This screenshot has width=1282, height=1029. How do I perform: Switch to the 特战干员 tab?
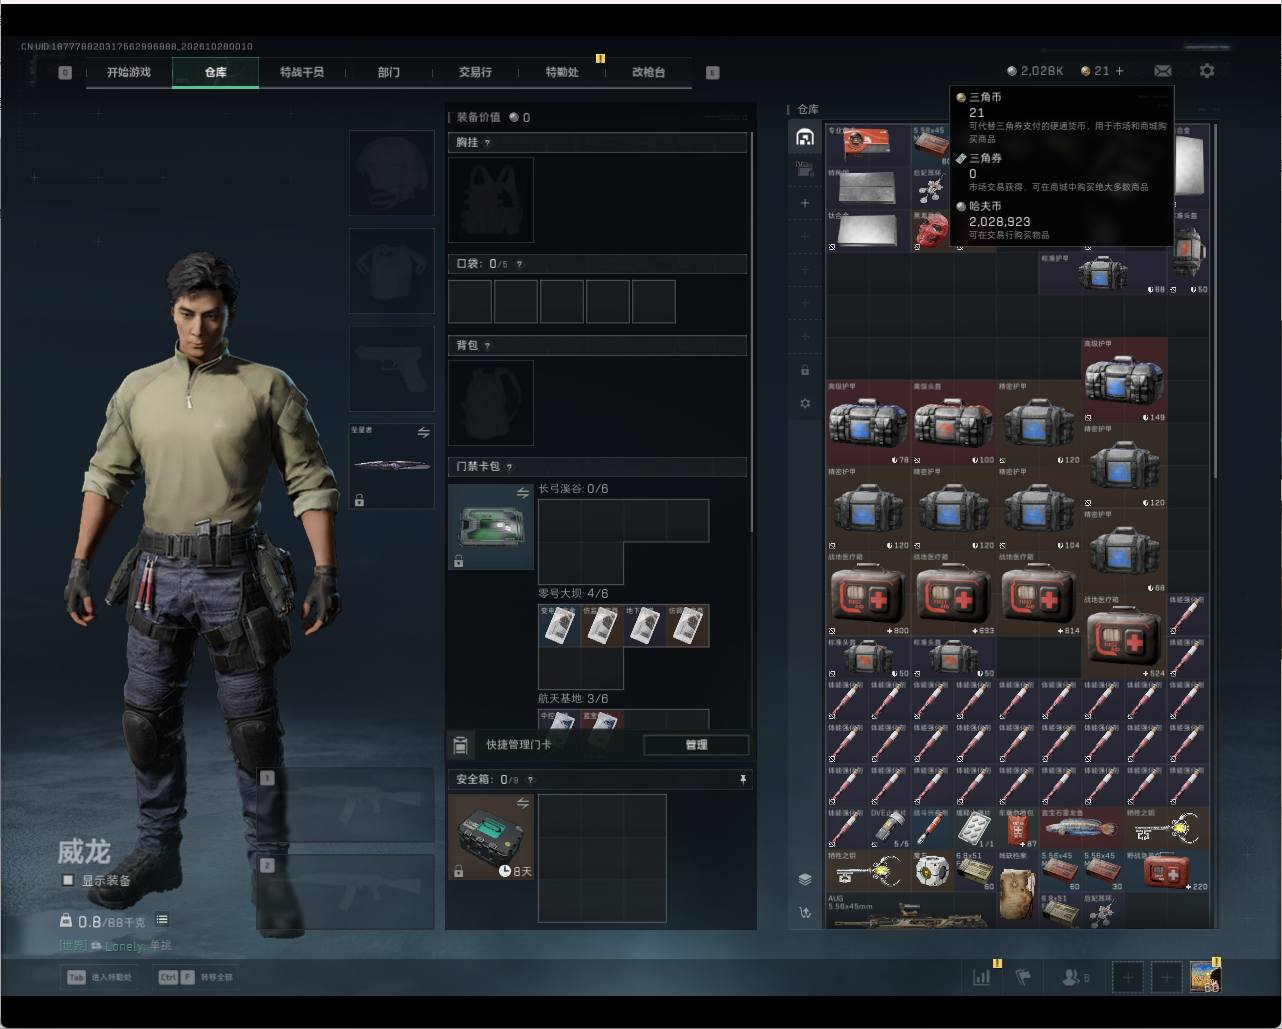click(x=302, y=72)
